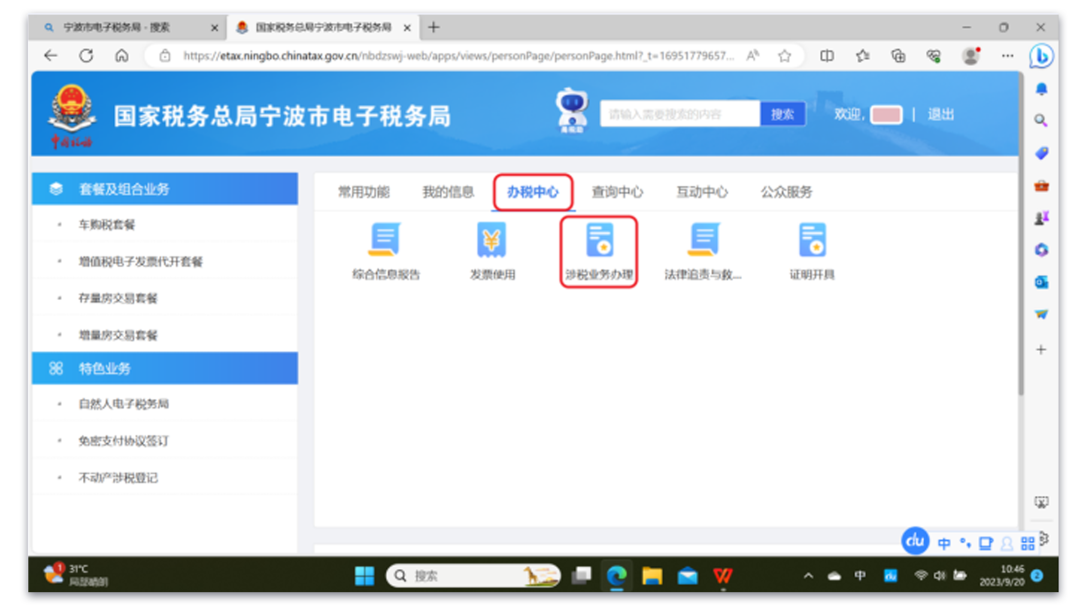
Task: Open 自然人电子税务局 link
Action: 124,404
